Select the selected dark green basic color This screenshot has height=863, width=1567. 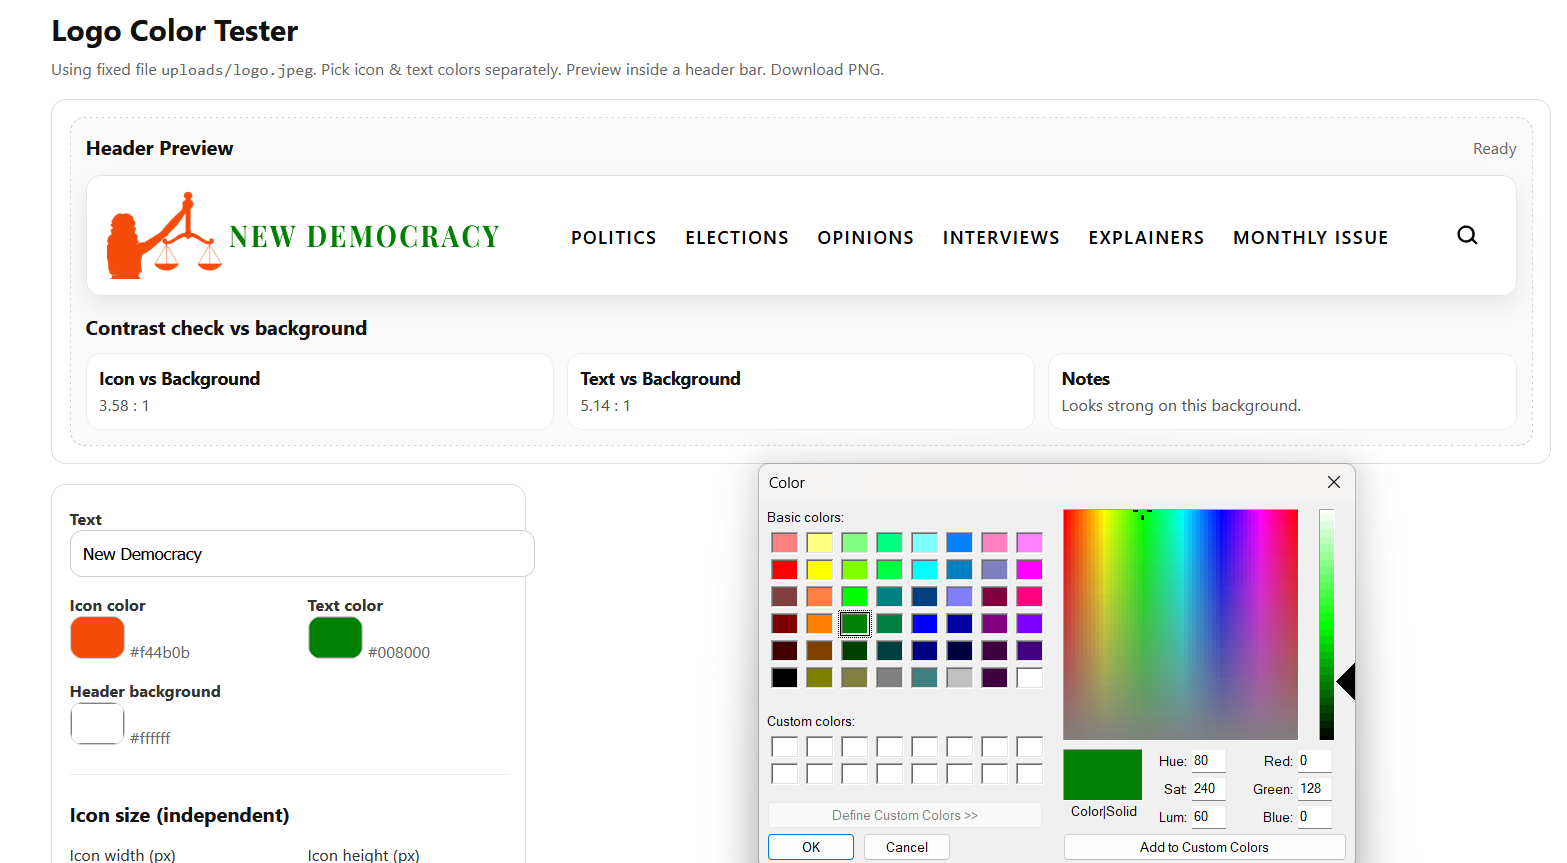pos(855,623)
